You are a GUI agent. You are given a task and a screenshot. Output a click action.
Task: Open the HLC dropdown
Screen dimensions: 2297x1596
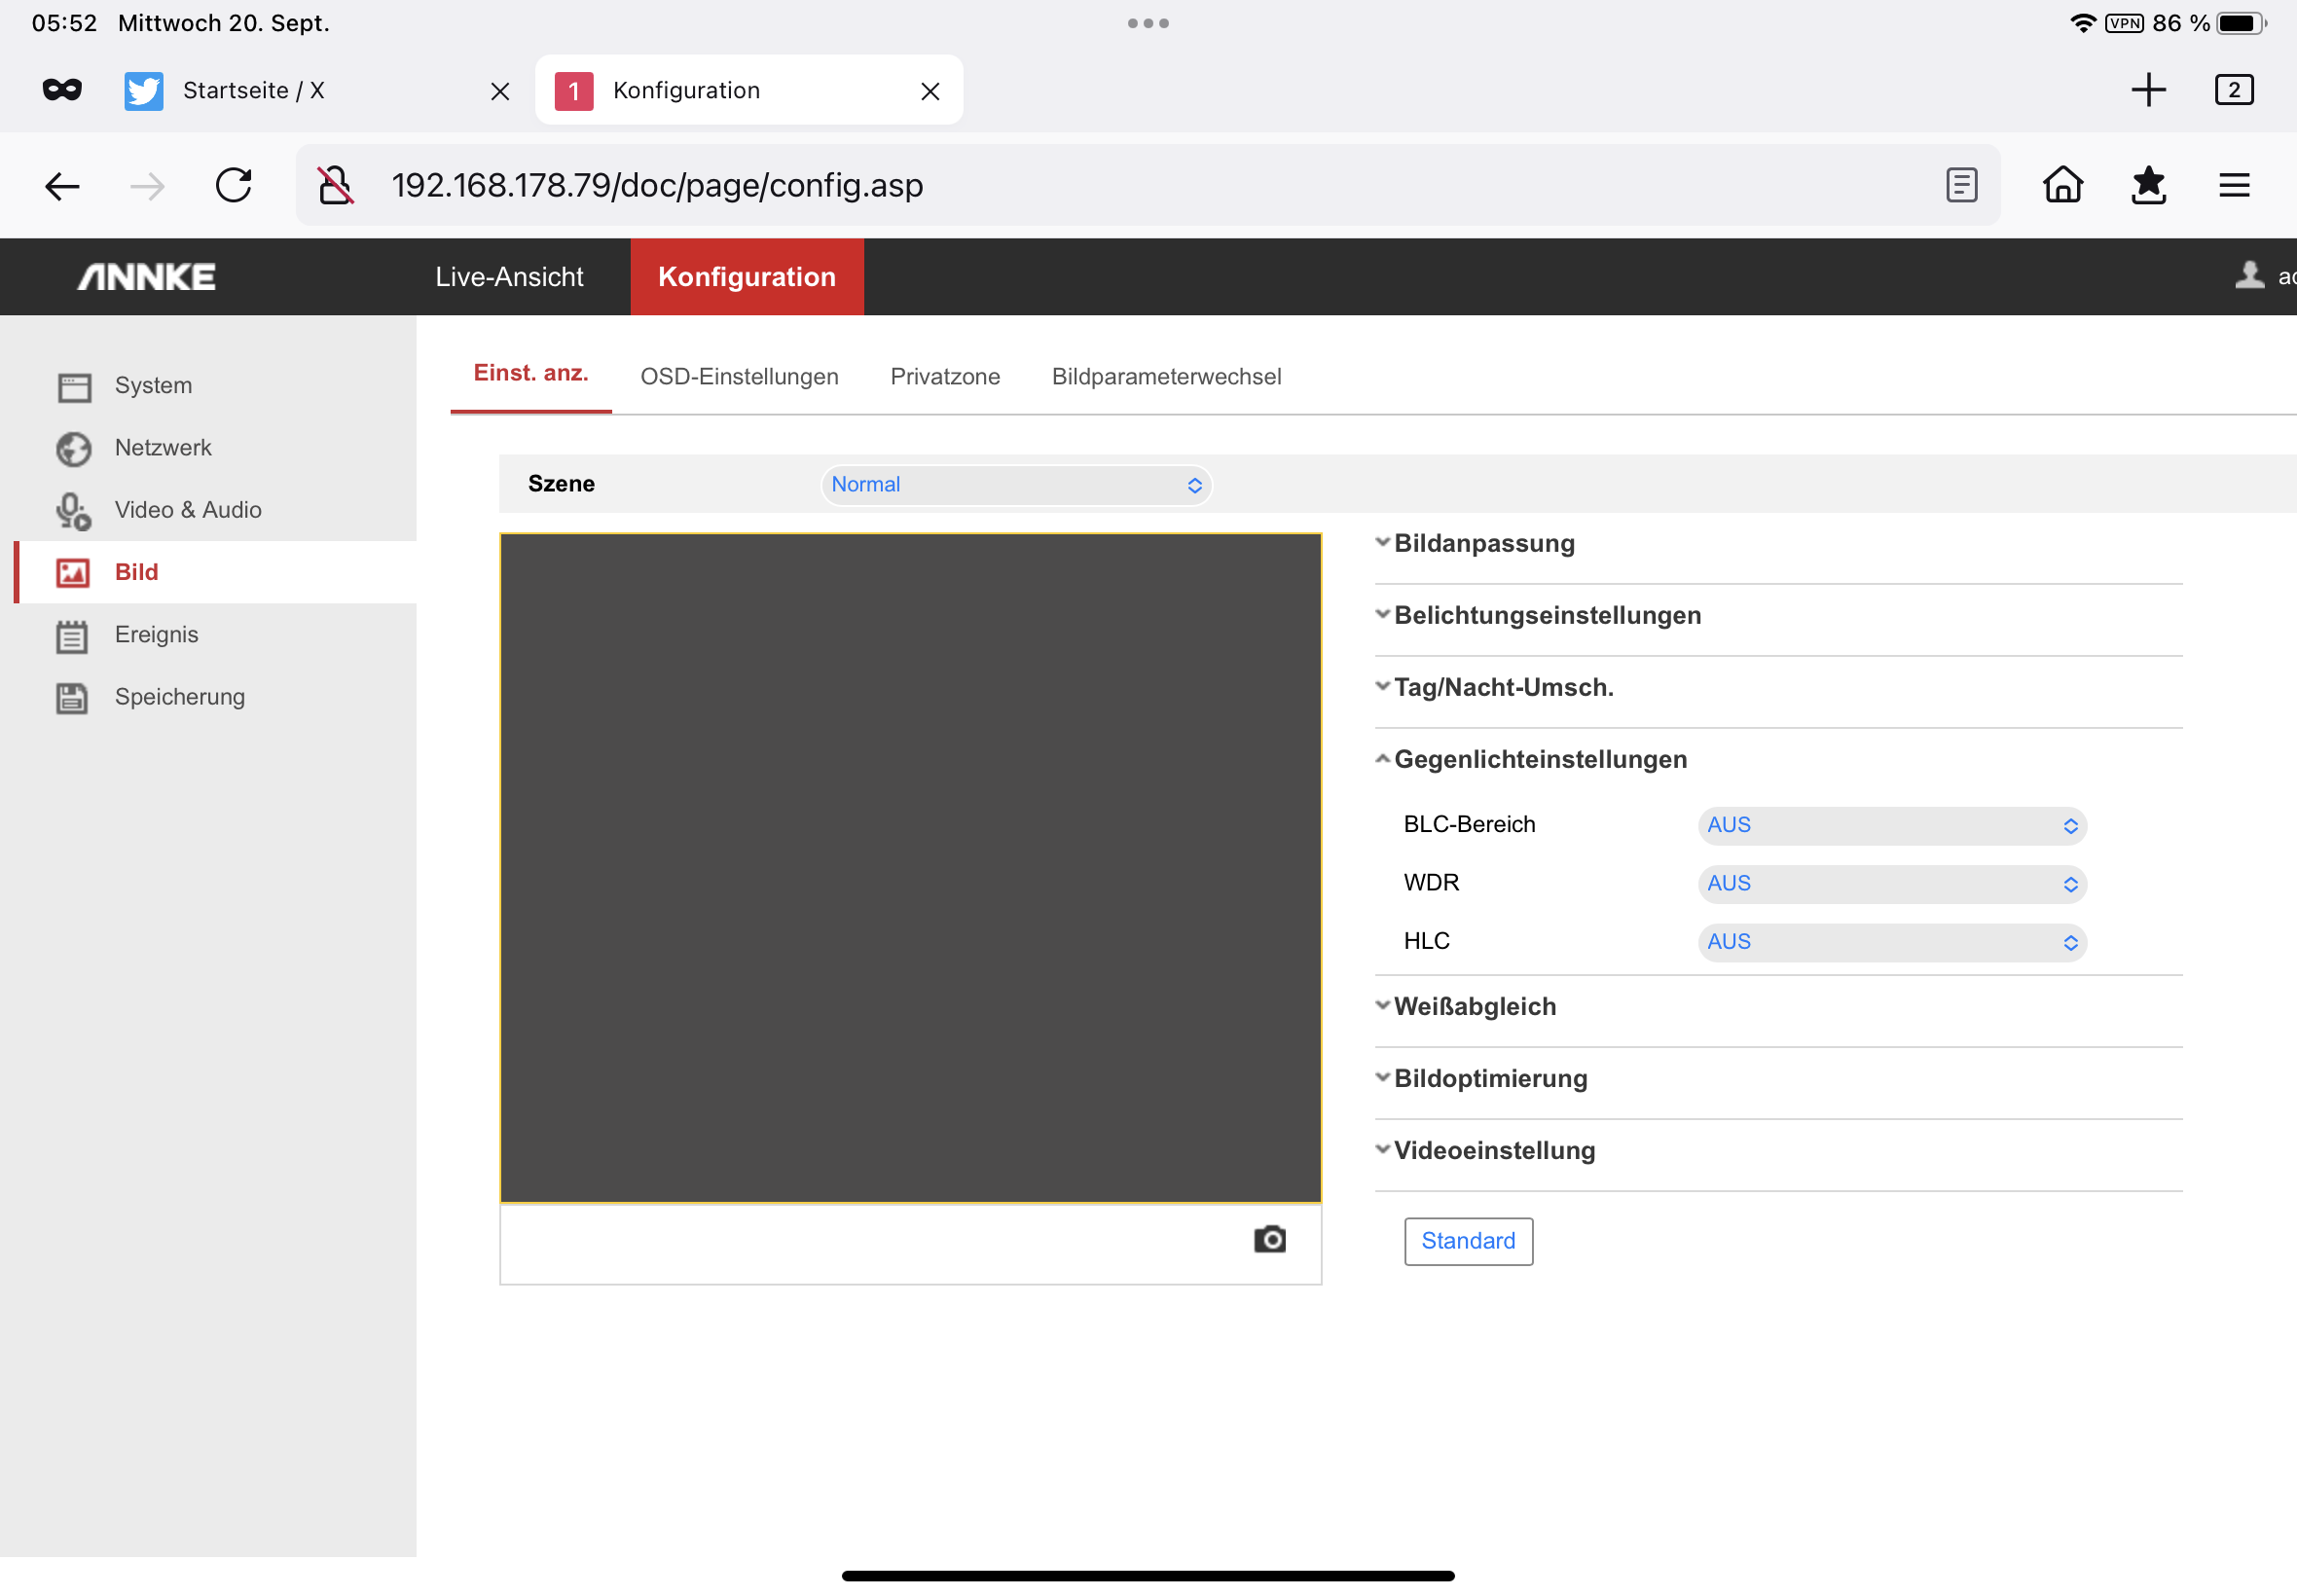point(1890,942)
